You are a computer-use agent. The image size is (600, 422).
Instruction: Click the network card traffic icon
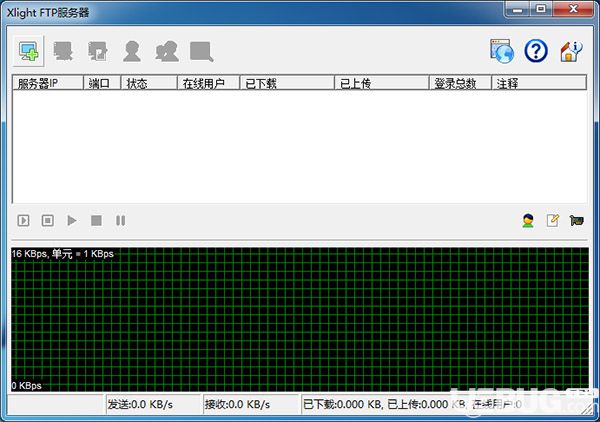(x=576, y=220)
